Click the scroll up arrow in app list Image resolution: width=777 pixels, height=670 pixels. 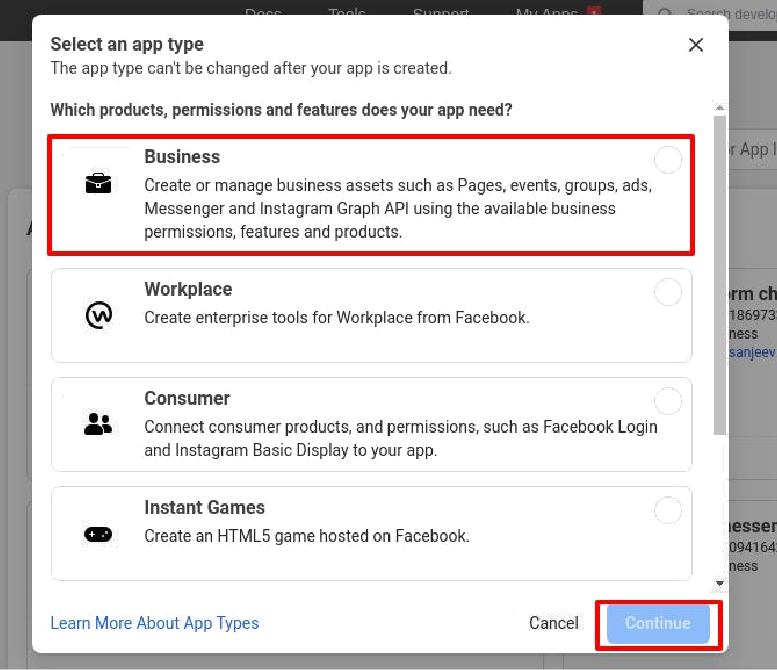pos(720,108)
